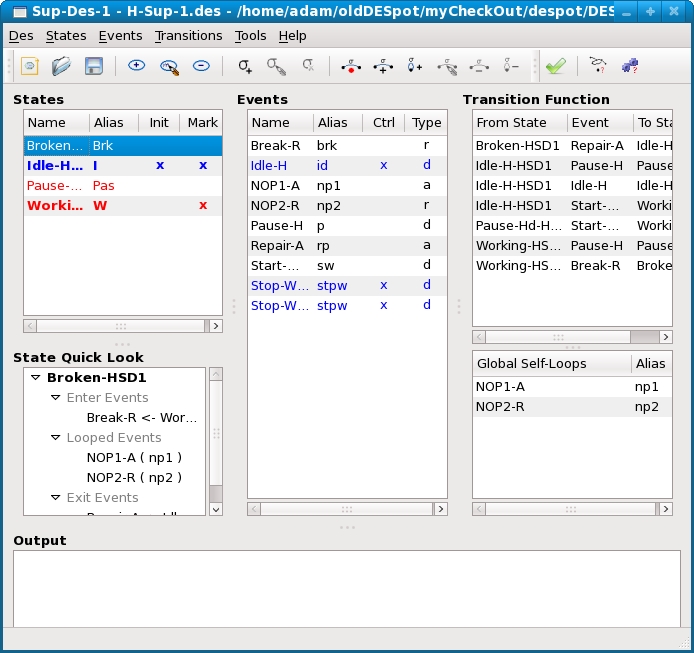This screenshot has width=694, height=653.
Task: Toggle Mark cell for Working state
Action: (203, 205)
